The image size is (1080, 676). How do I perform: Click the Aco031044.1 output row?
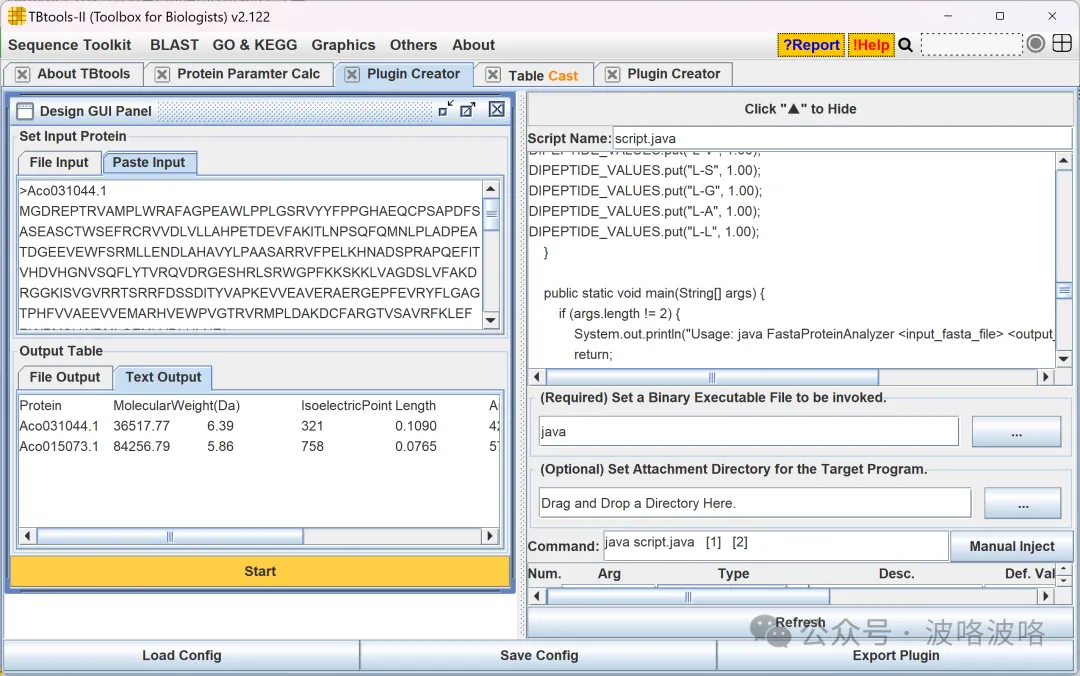(259, 427)
